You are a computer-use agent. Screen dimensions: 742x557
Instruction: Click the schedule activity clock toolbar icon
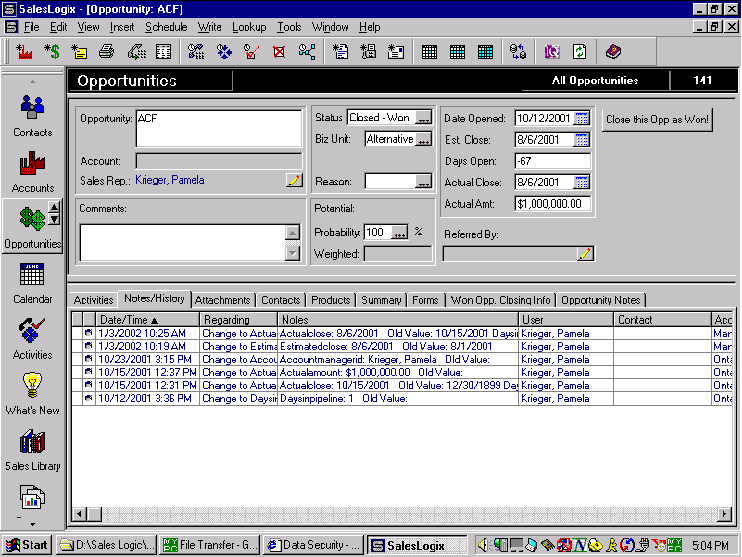[x=196, y=52]
